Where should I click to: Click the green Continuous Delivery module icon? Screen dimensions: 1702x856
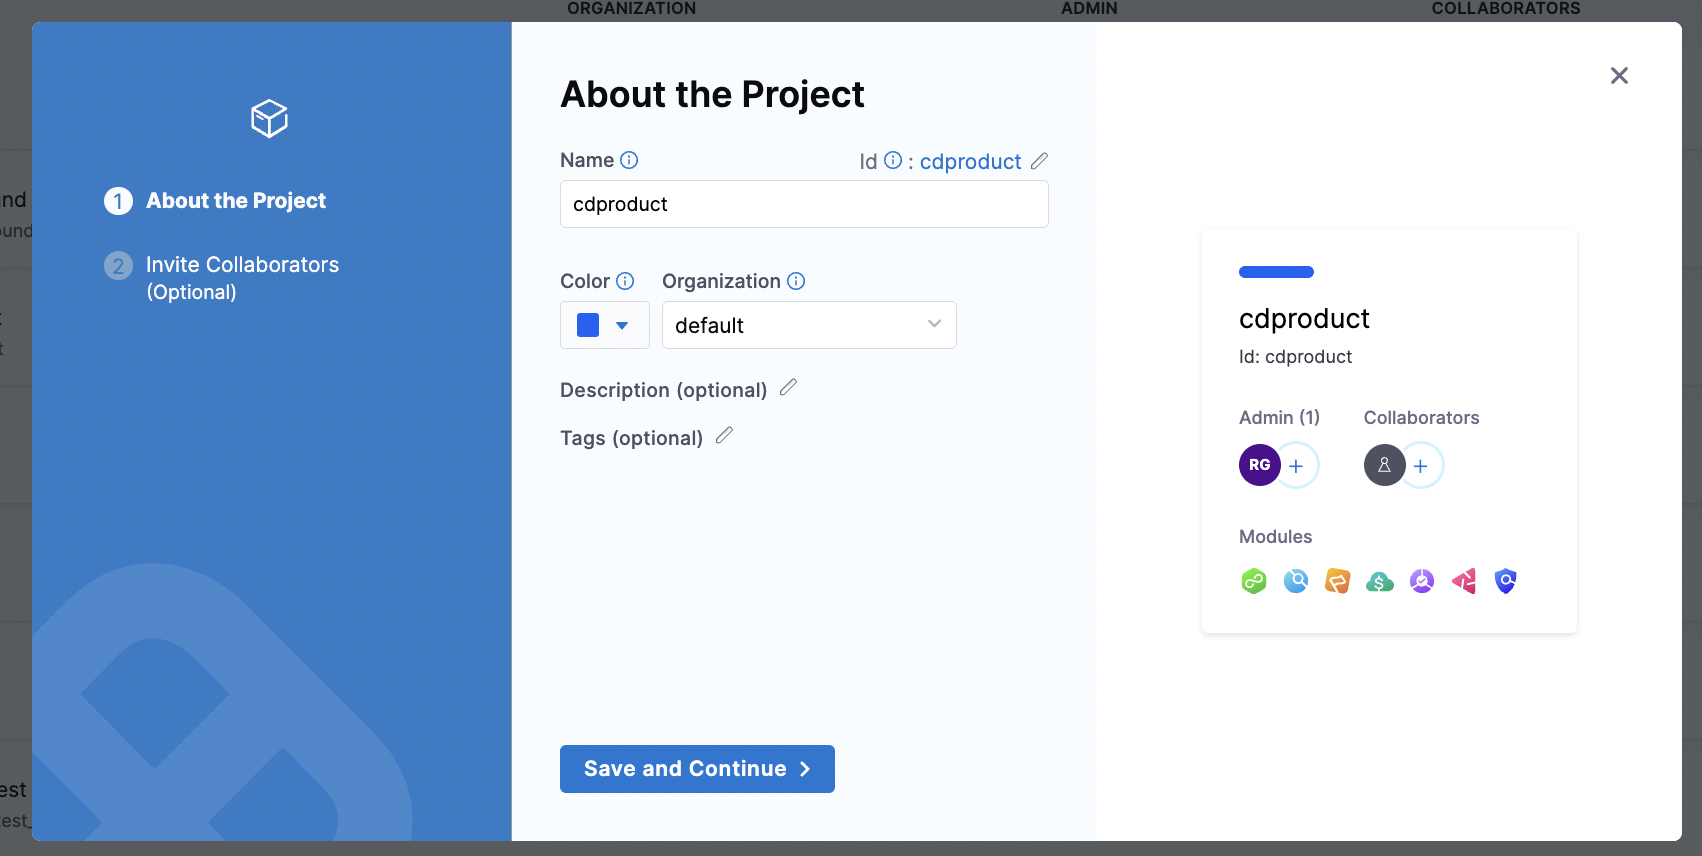(x=1254, y=581)
